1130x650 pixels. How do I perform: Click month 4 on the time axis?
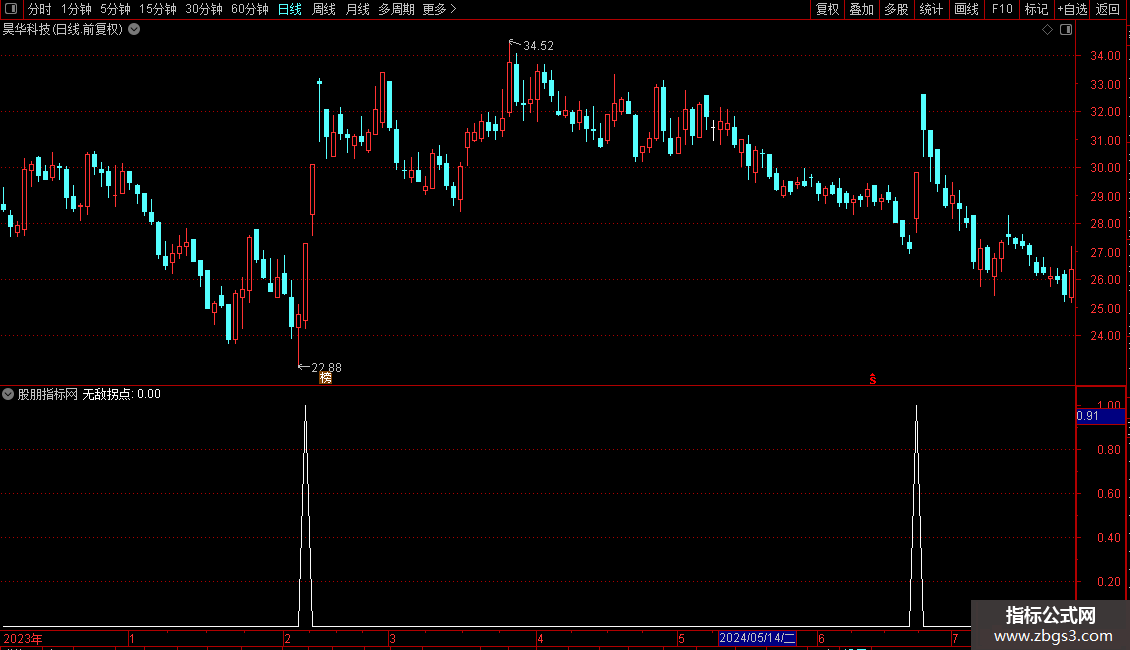tap(540, 638)
